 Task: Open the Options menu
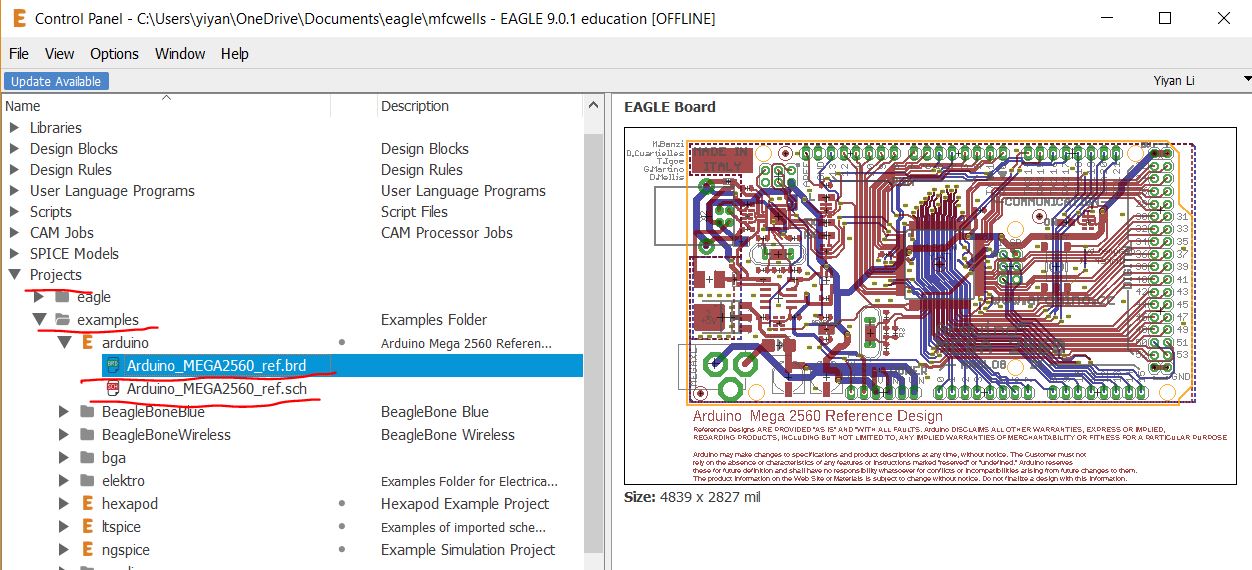pos(114,54)
